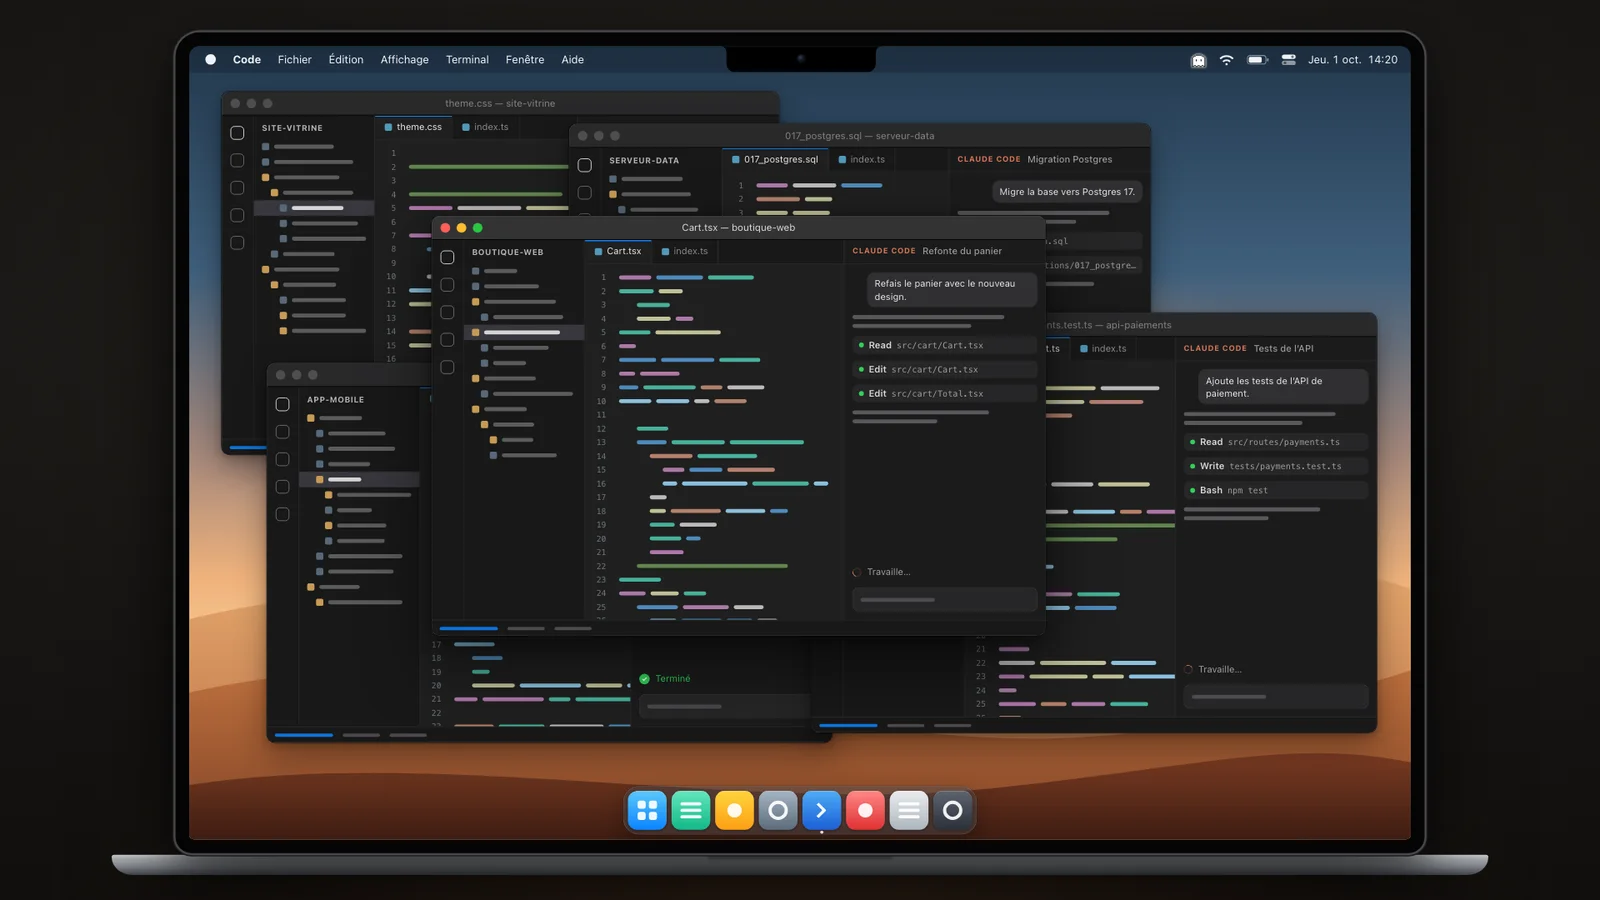Click the Claude prompt input in boutique-web window
The height and width of the screenshot is (900, 1600).
(944, 599)
